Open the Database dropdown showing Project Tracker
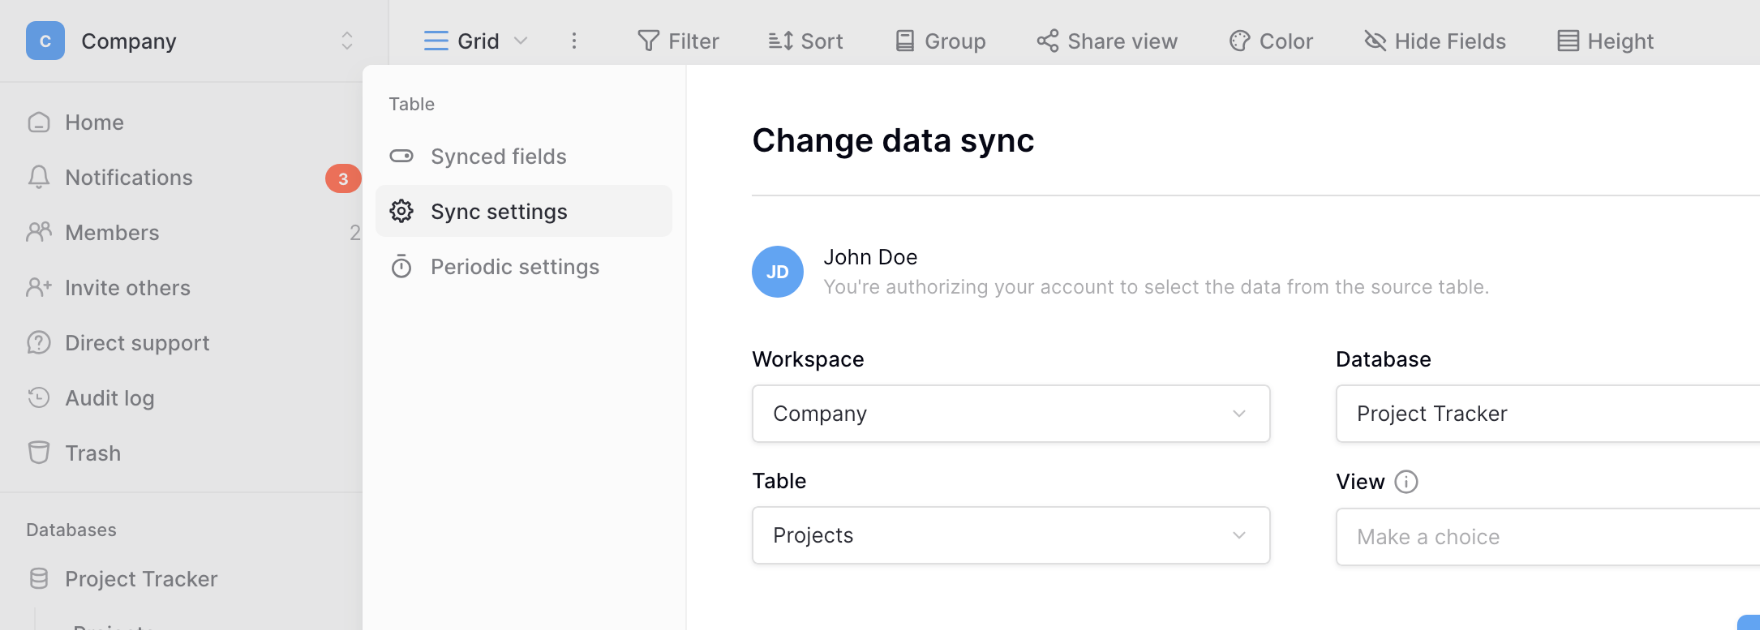 coord(1548,413)
